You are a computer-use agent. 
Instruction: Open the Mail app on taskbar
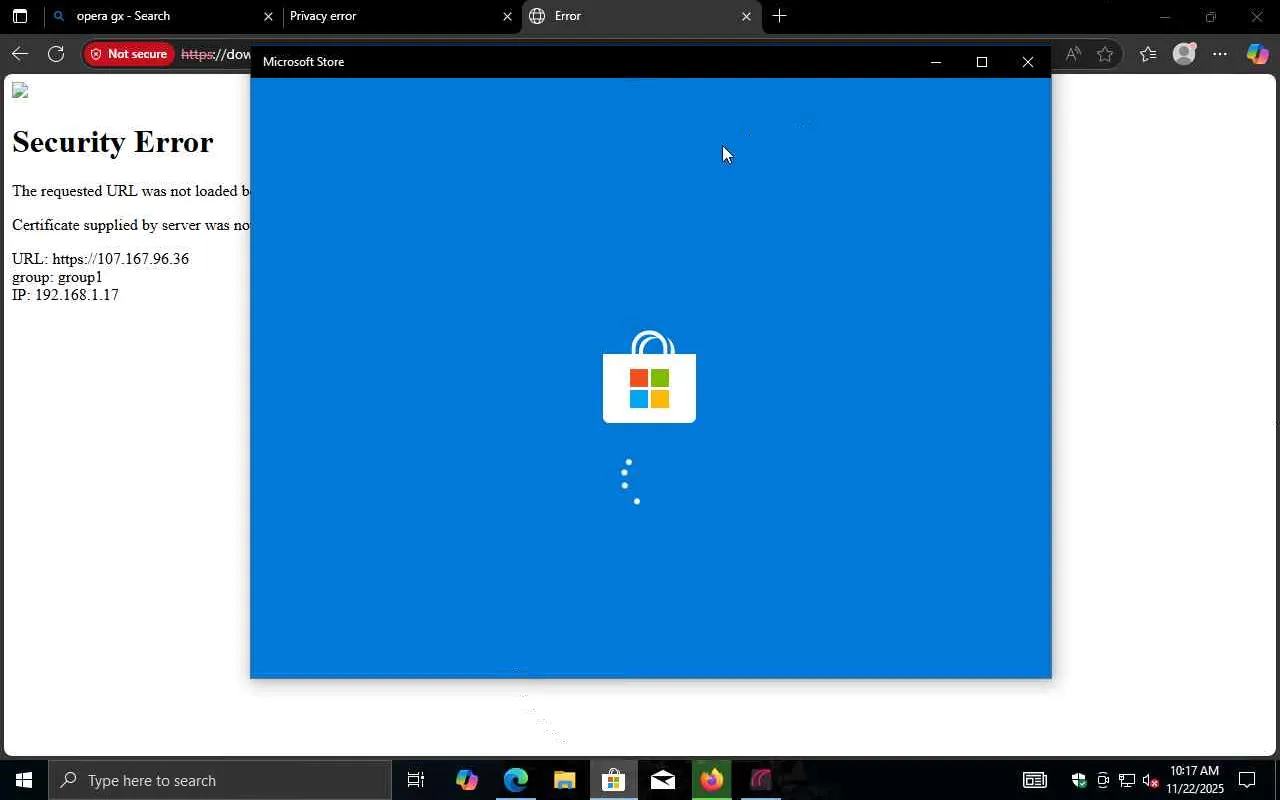pos(662,780)
